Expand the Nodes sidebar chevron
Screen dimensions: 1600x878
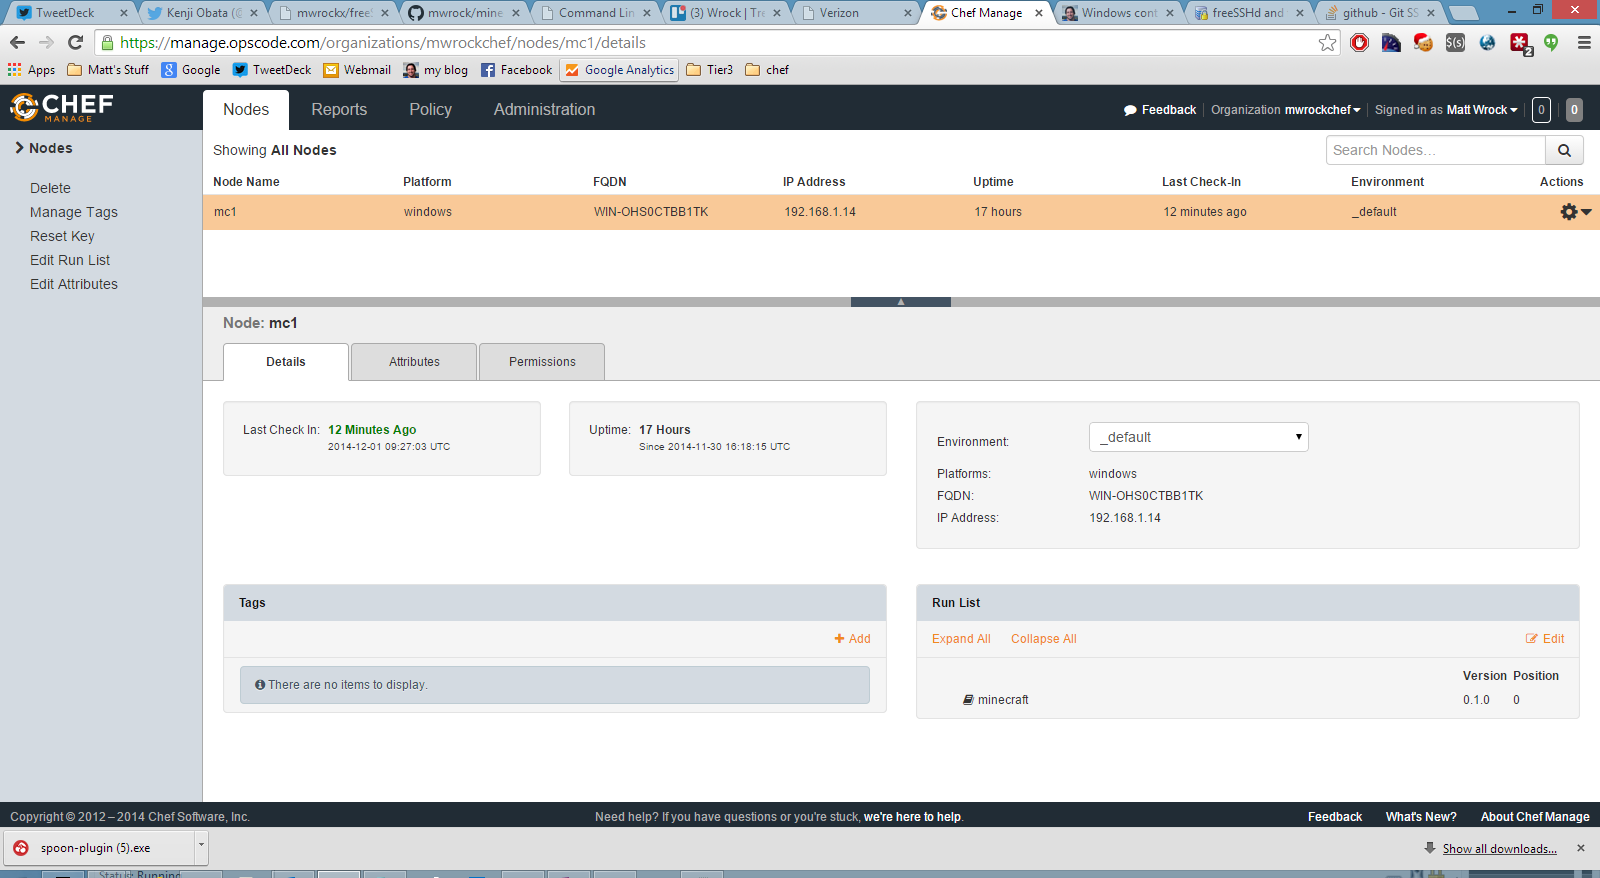coord(19,148)
